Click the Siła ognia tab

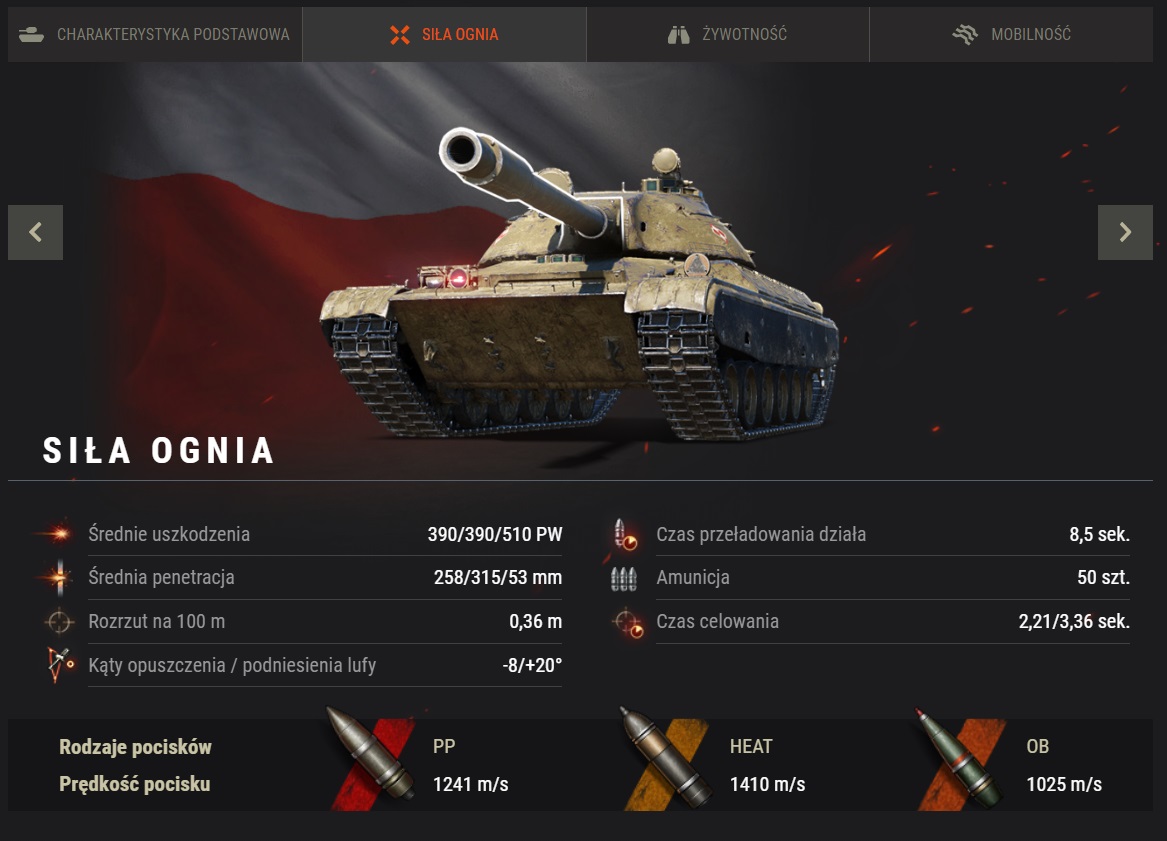(444, 34)
